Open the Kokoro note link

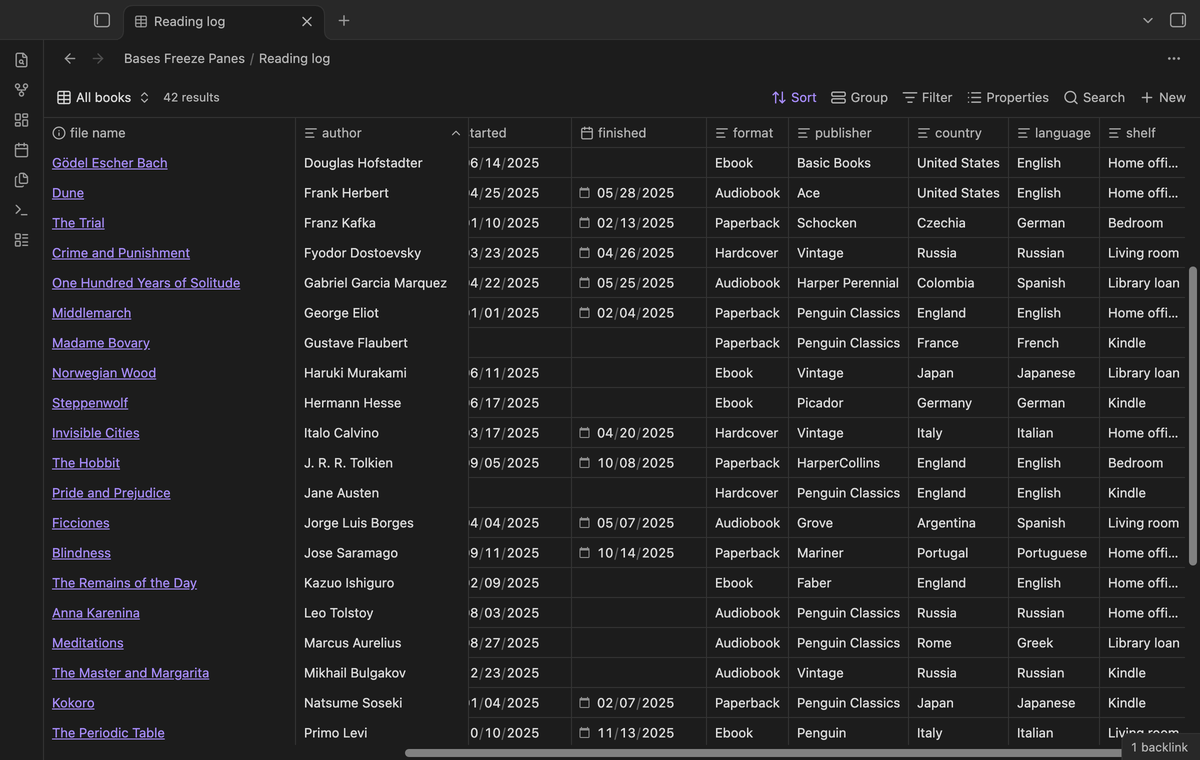[x=73, y=703]
